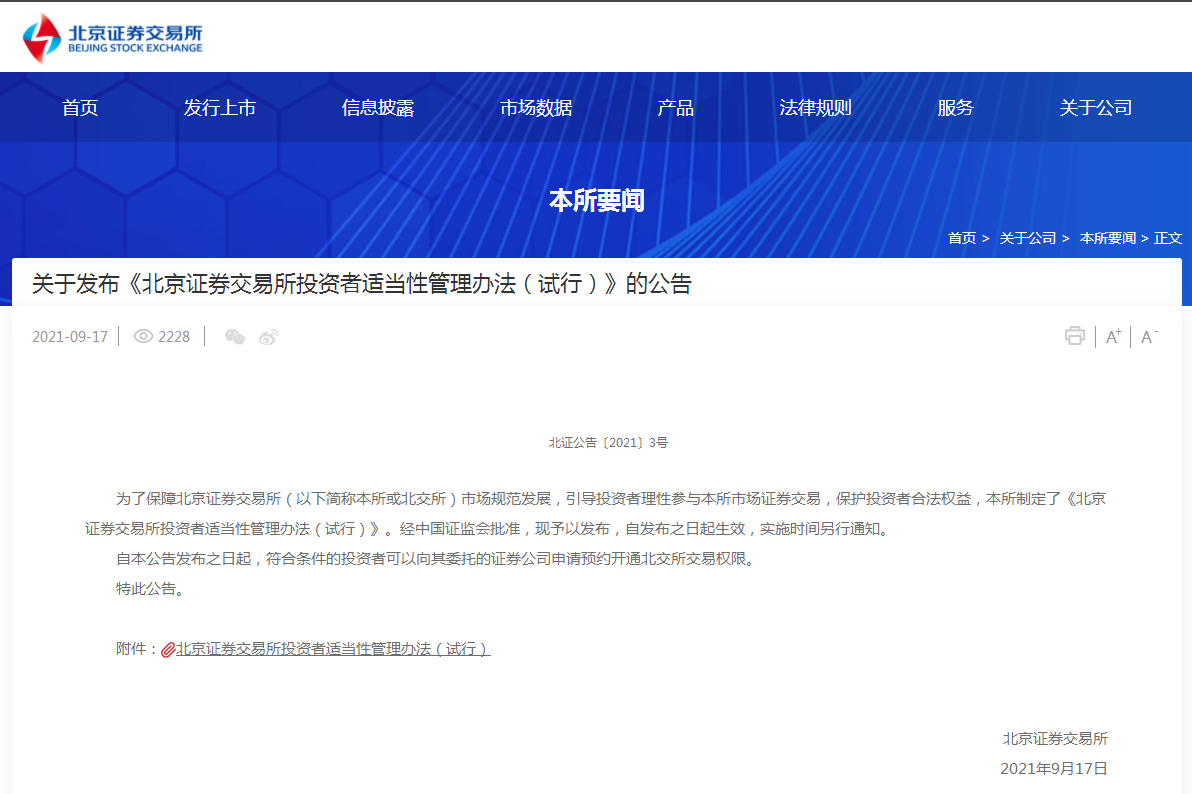
Task: Click the closing date 2021年9月17日
Action: click(x=1054, y=768)
